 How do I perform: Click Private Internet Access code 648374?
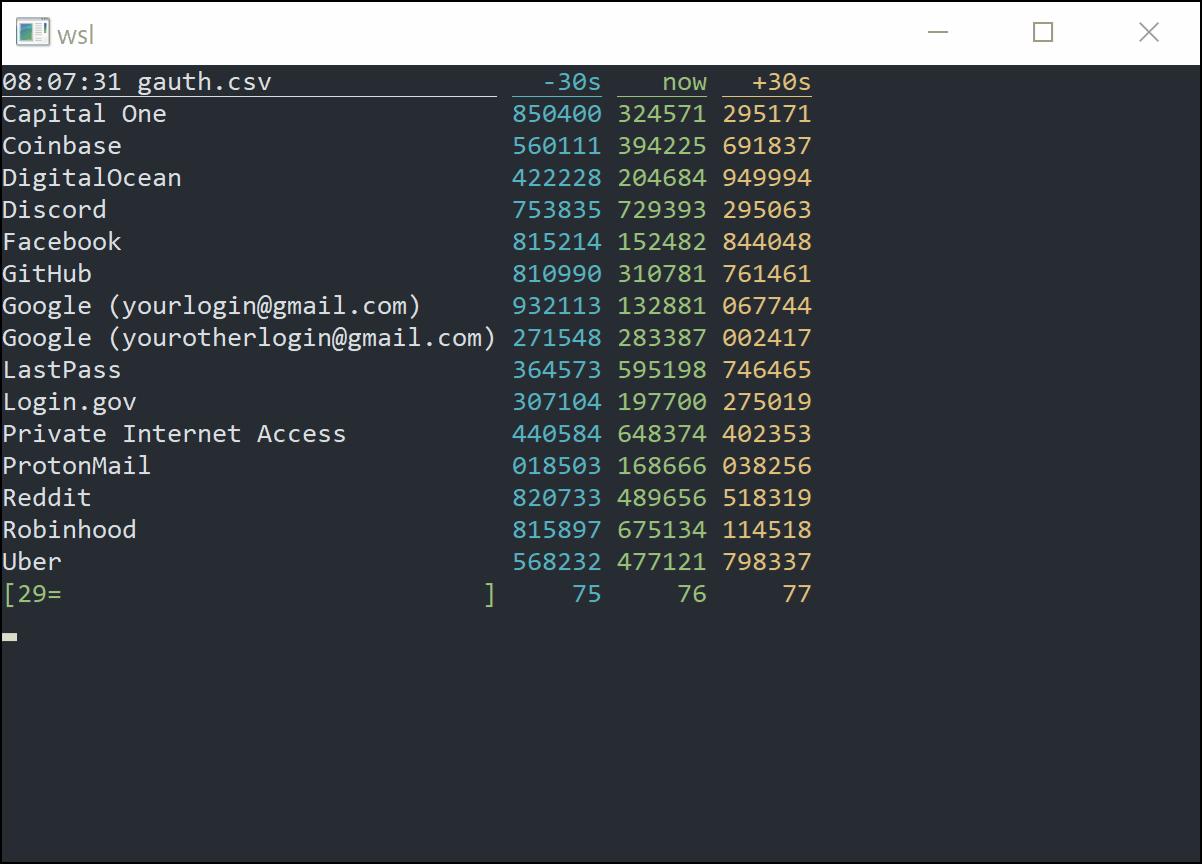point(662,434)
